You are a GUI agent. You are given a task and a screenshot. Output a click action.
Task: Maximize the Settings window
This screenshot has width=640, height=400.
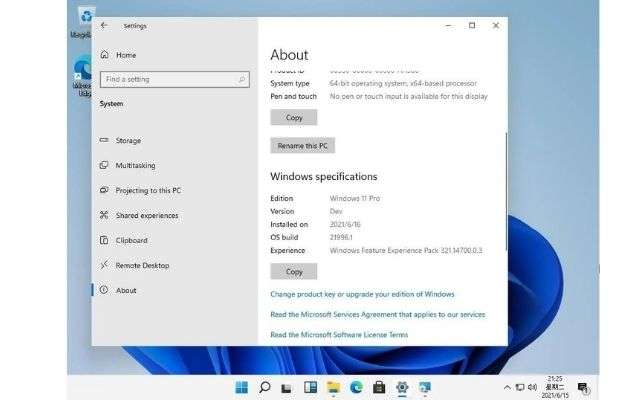click(x=472, y=25)
